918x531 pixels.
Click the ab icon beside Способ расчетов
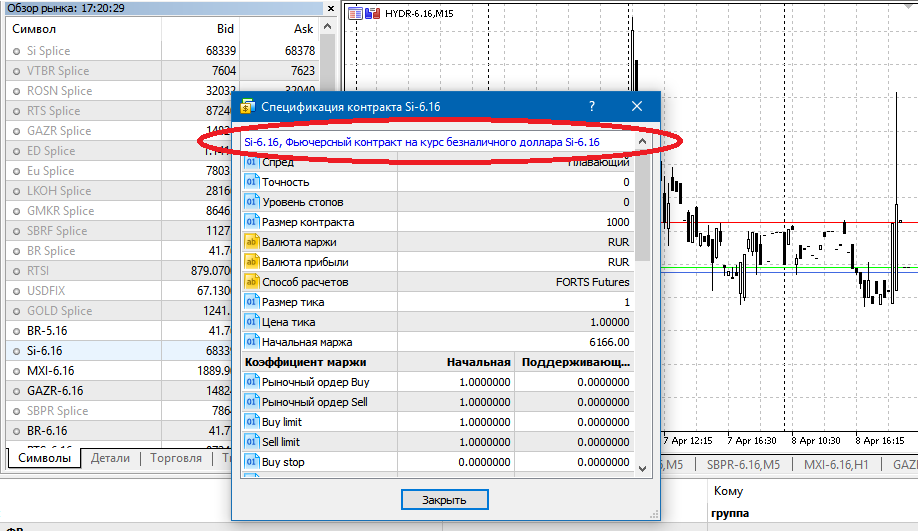click(x=252, y=282)
